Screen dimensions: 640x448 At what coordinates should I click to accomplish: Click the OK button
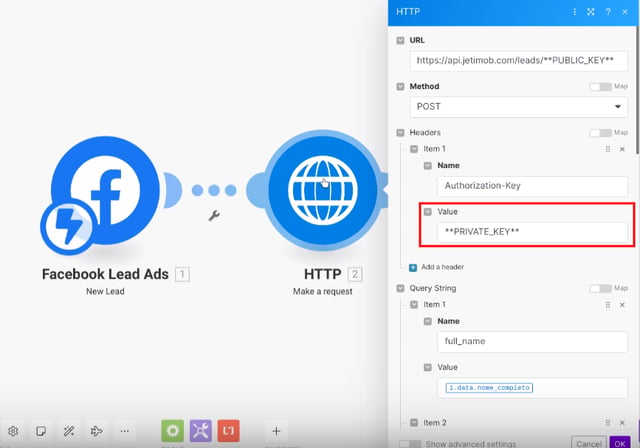click(x=620, y=444)
